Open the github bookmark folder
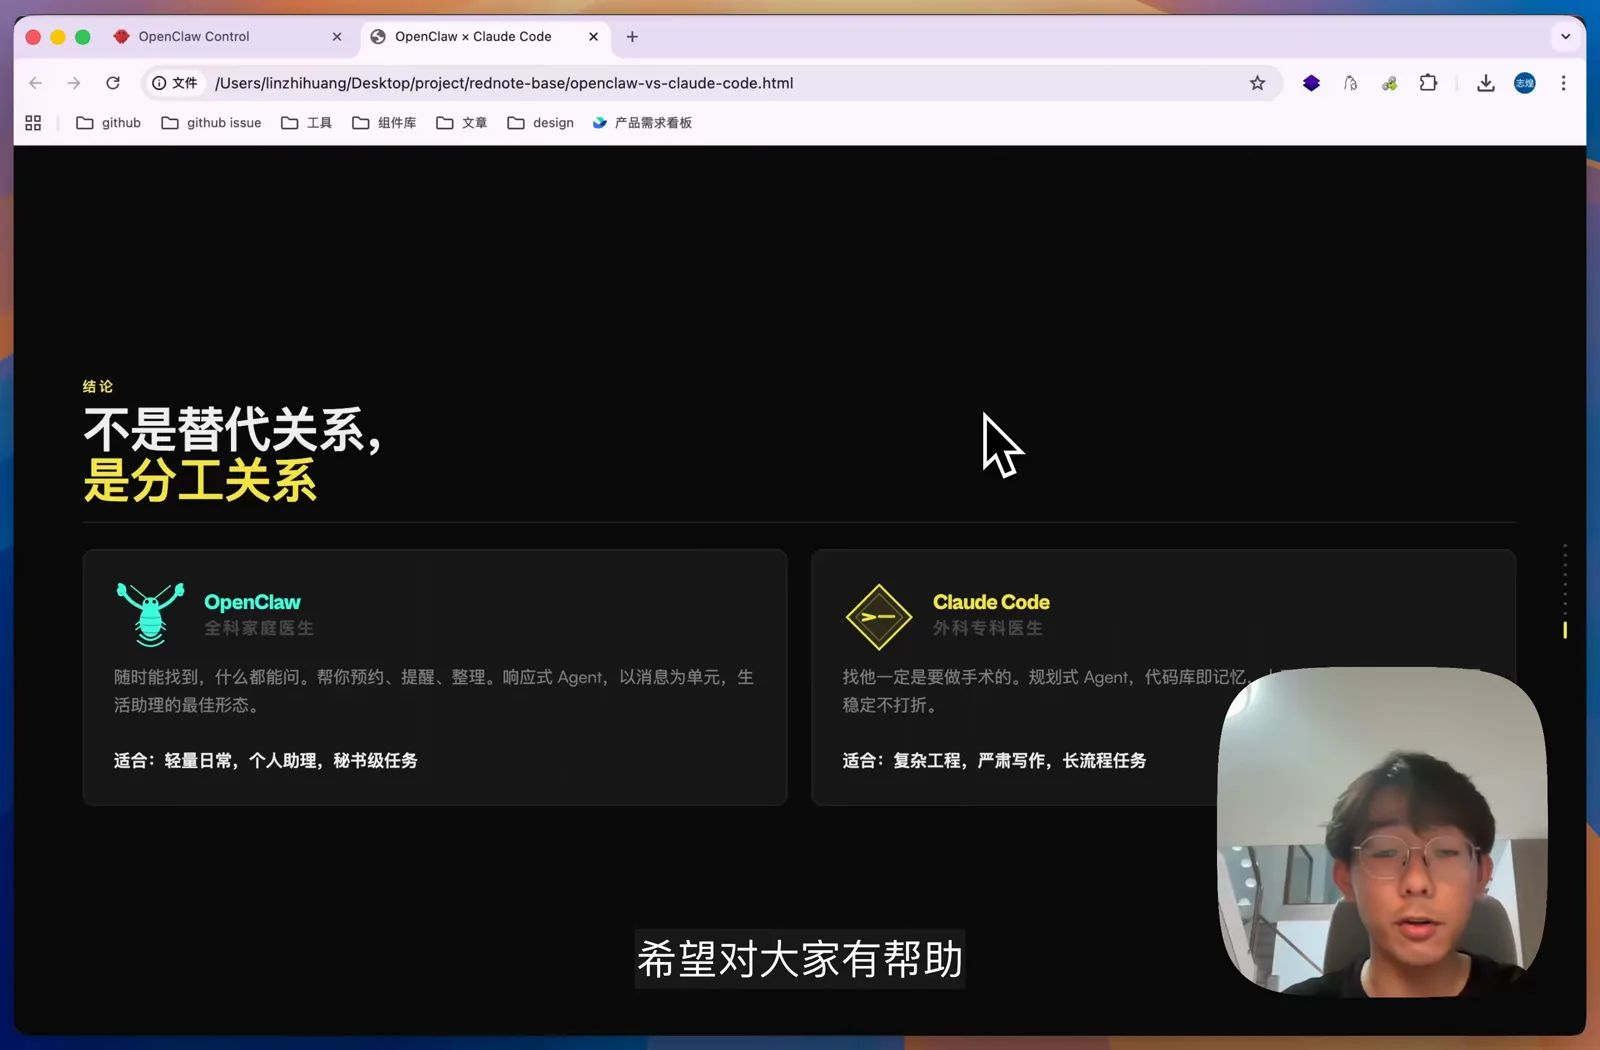The height and width of the screenshot is (1050, 1600). (109, 123)
